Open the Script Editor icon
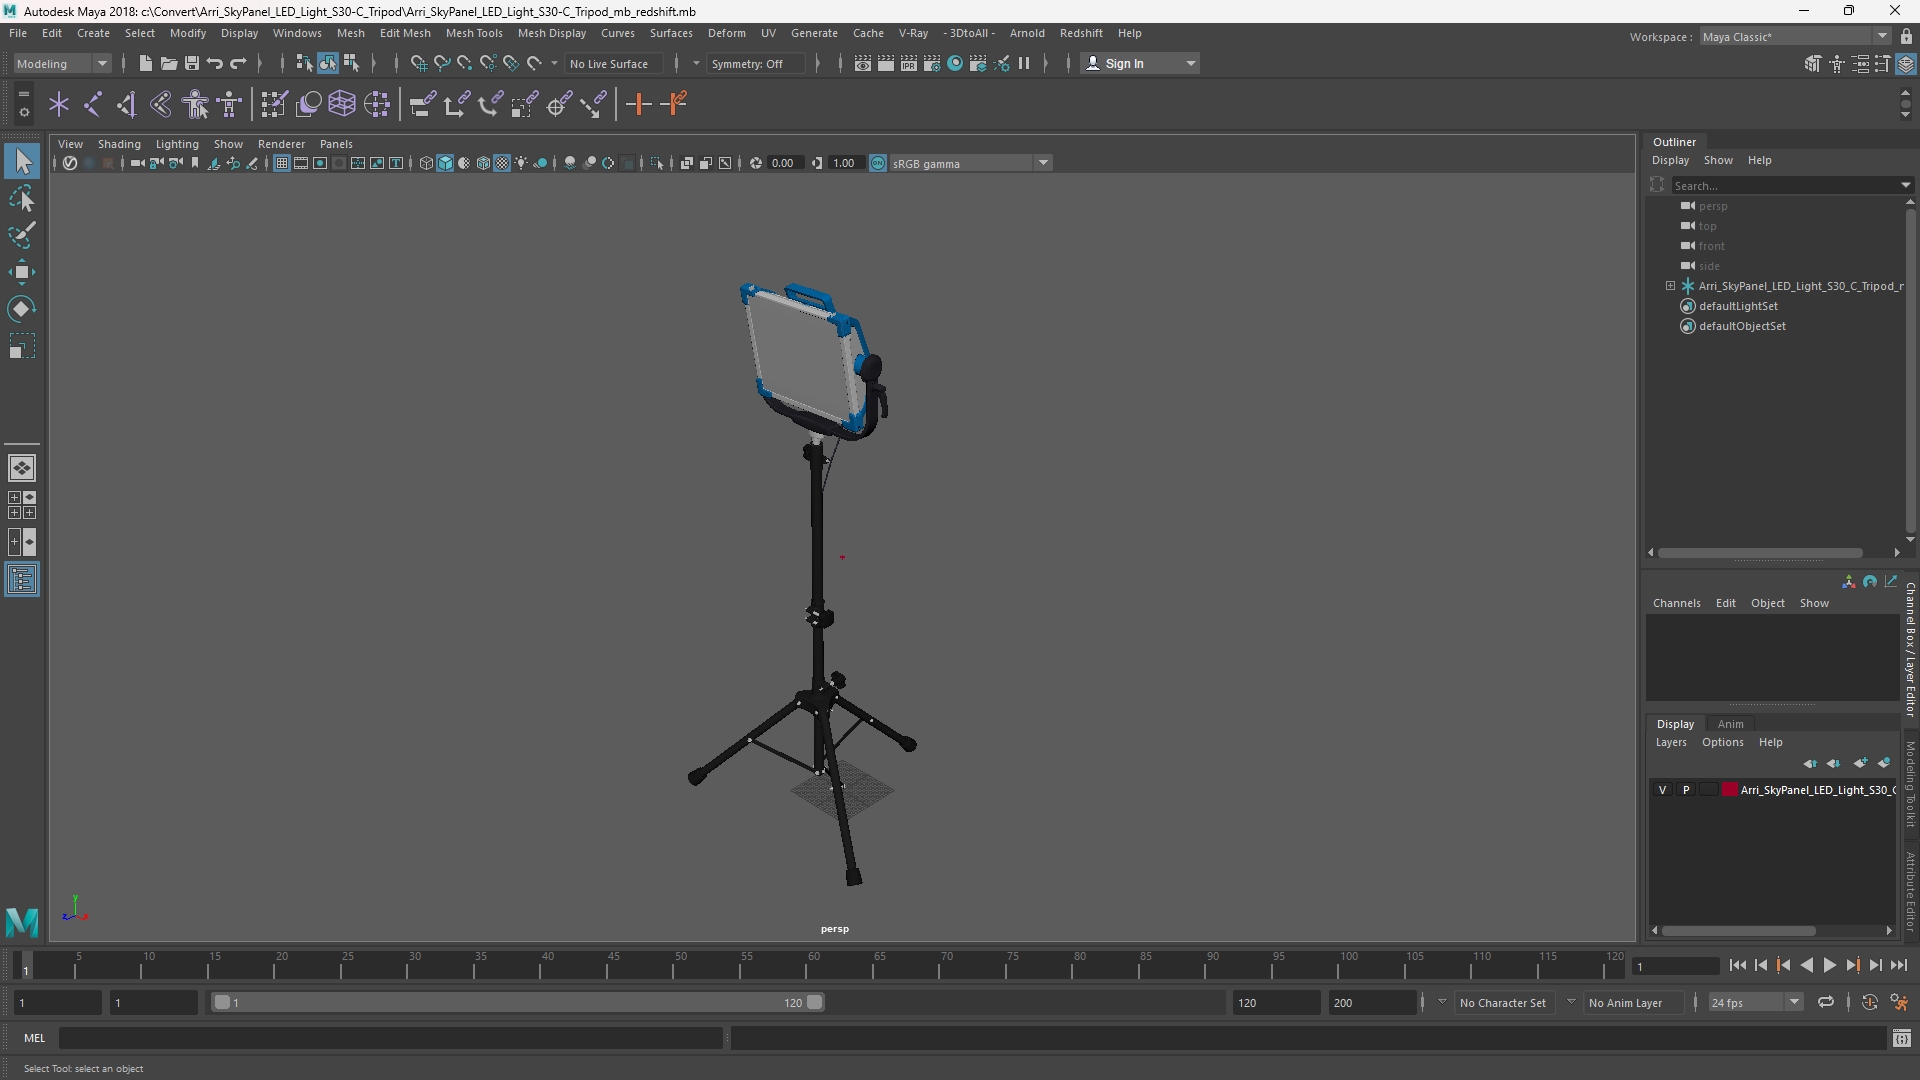Screen dimensions: 1920x1080 (1902, 1039)
